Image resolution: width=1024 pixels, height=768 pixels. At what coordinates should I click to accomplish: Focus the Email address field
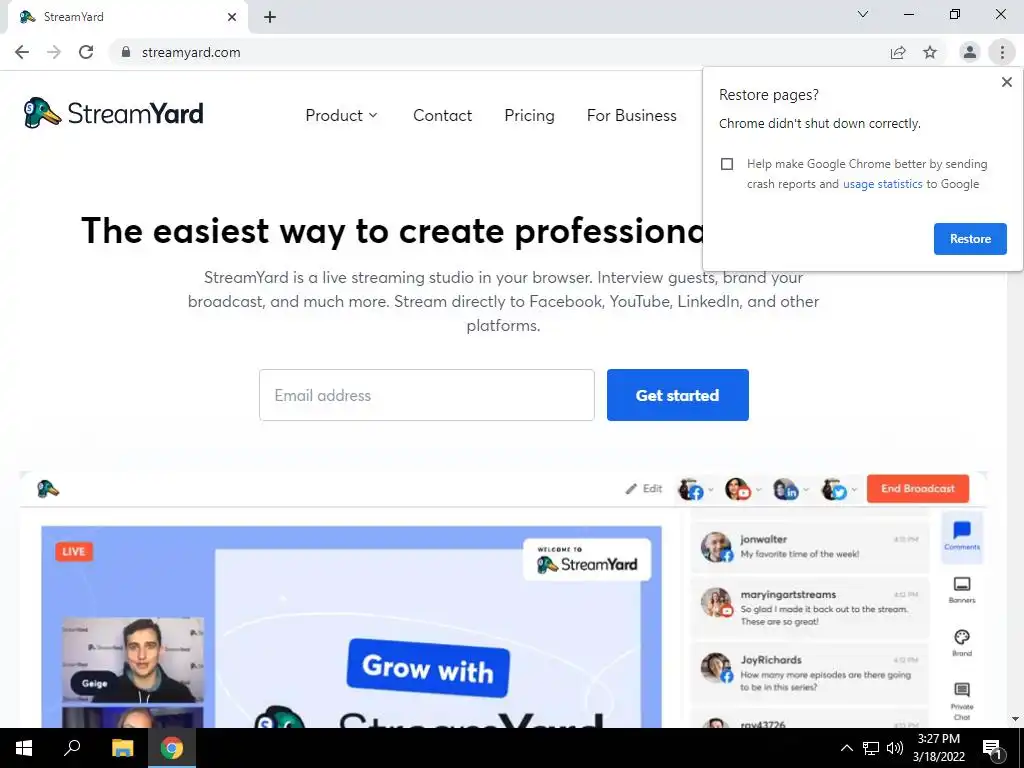(426, 395)
